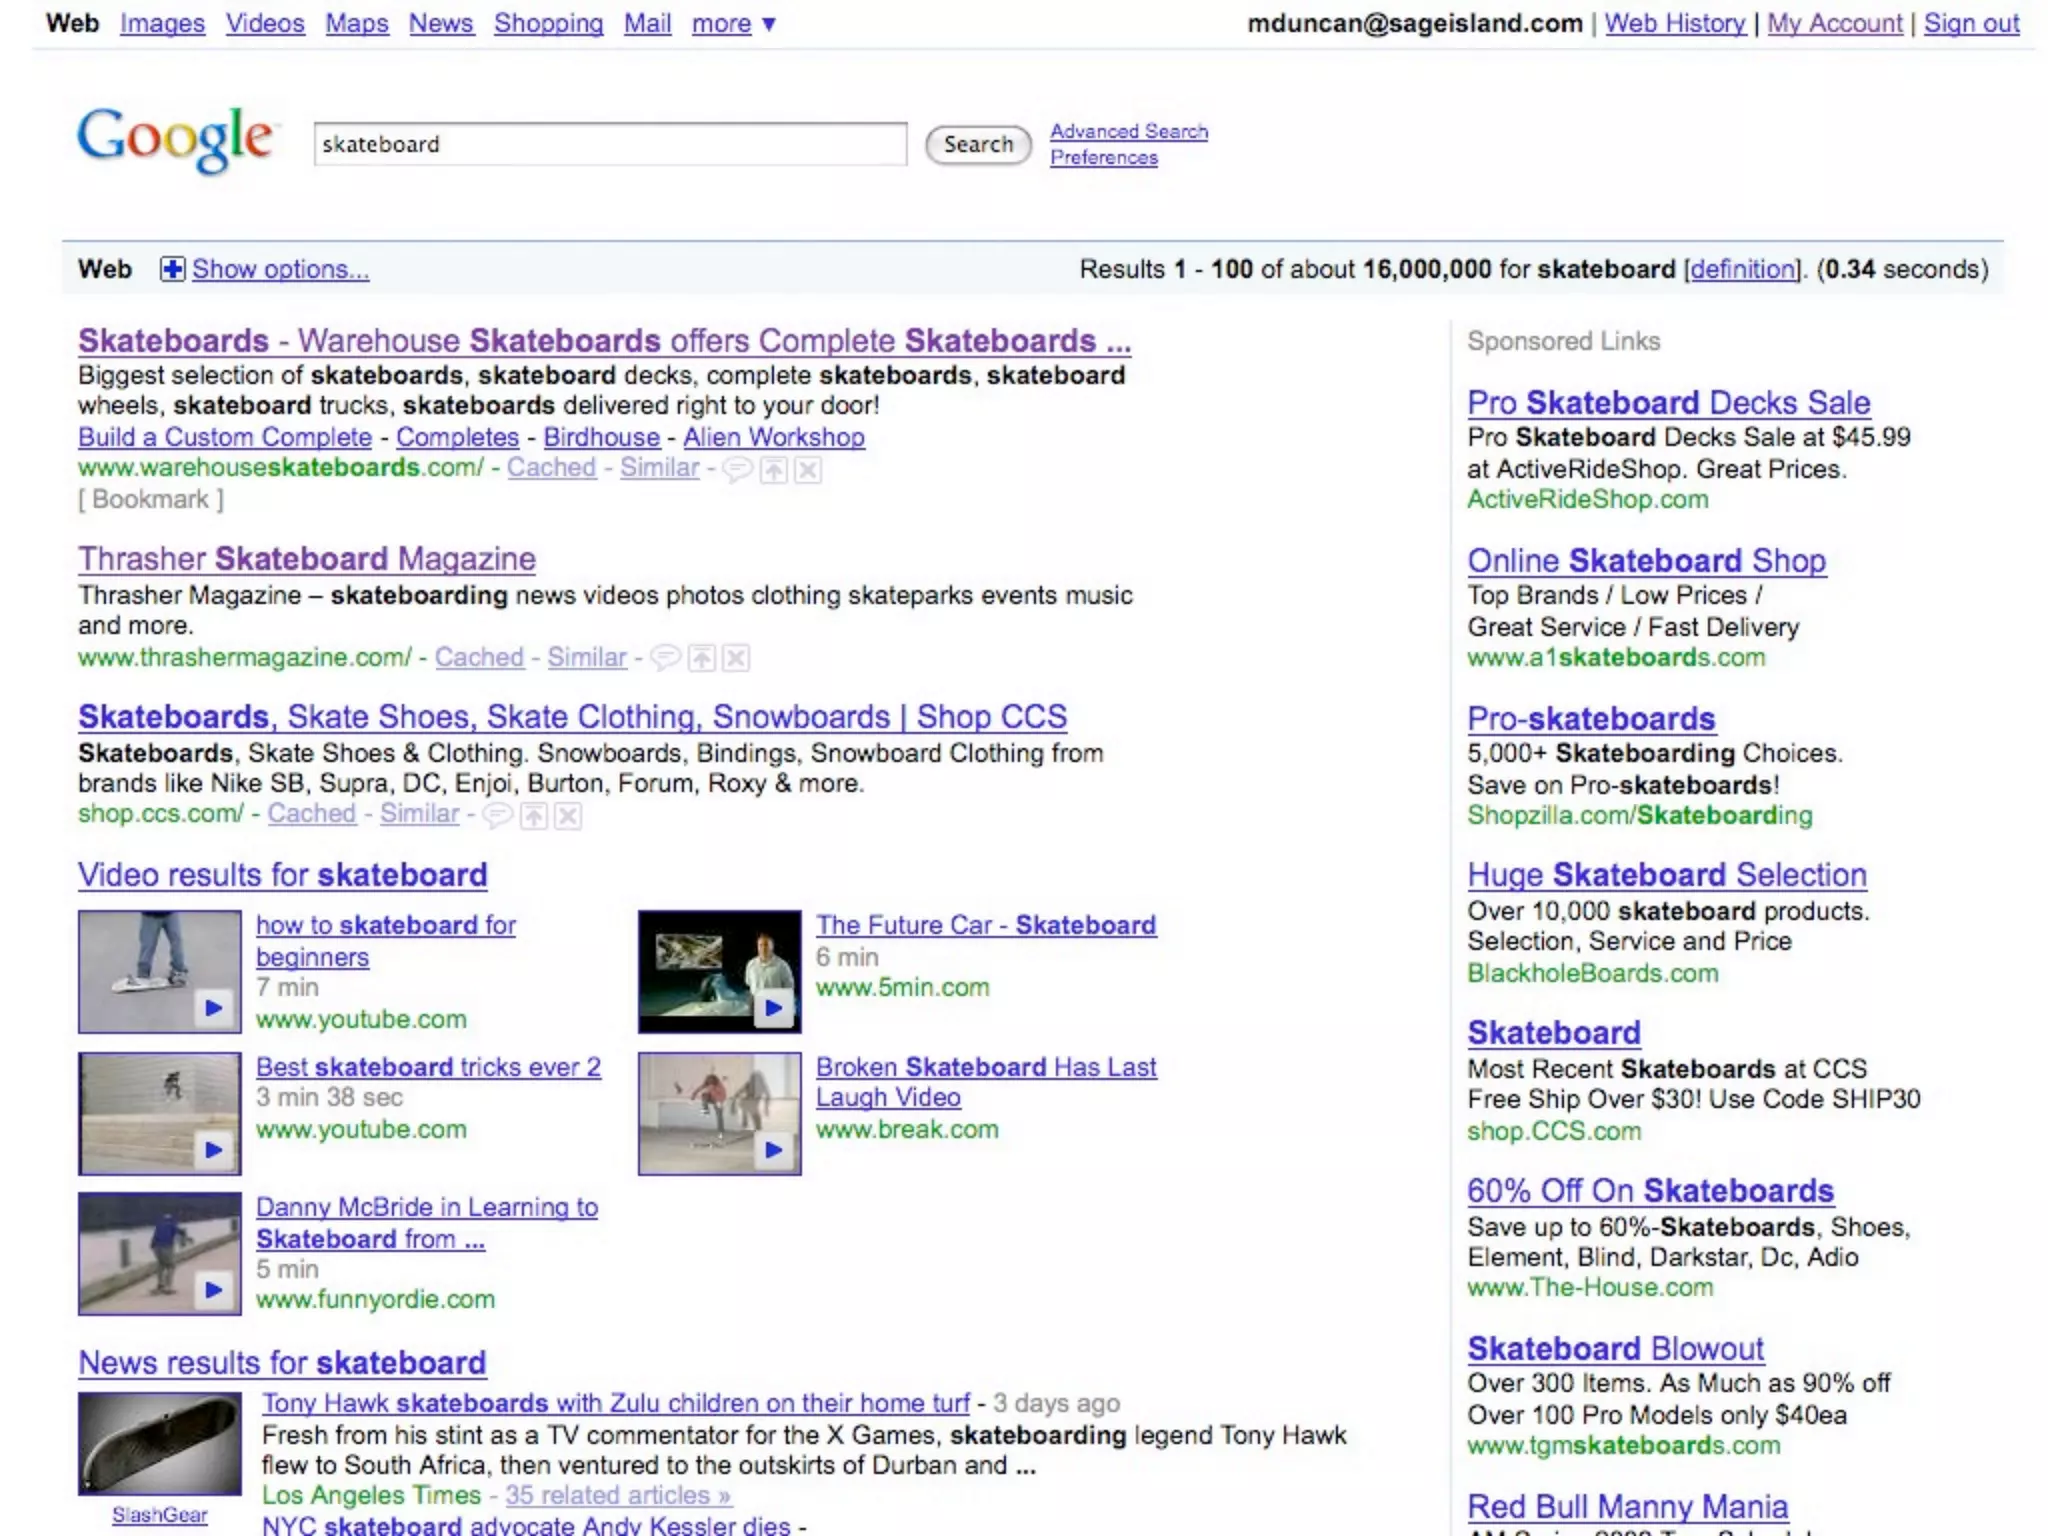Viewport: 2048px width, 1536px height.
Task: Click in the skateboard search field
Action: click(610, 144)
